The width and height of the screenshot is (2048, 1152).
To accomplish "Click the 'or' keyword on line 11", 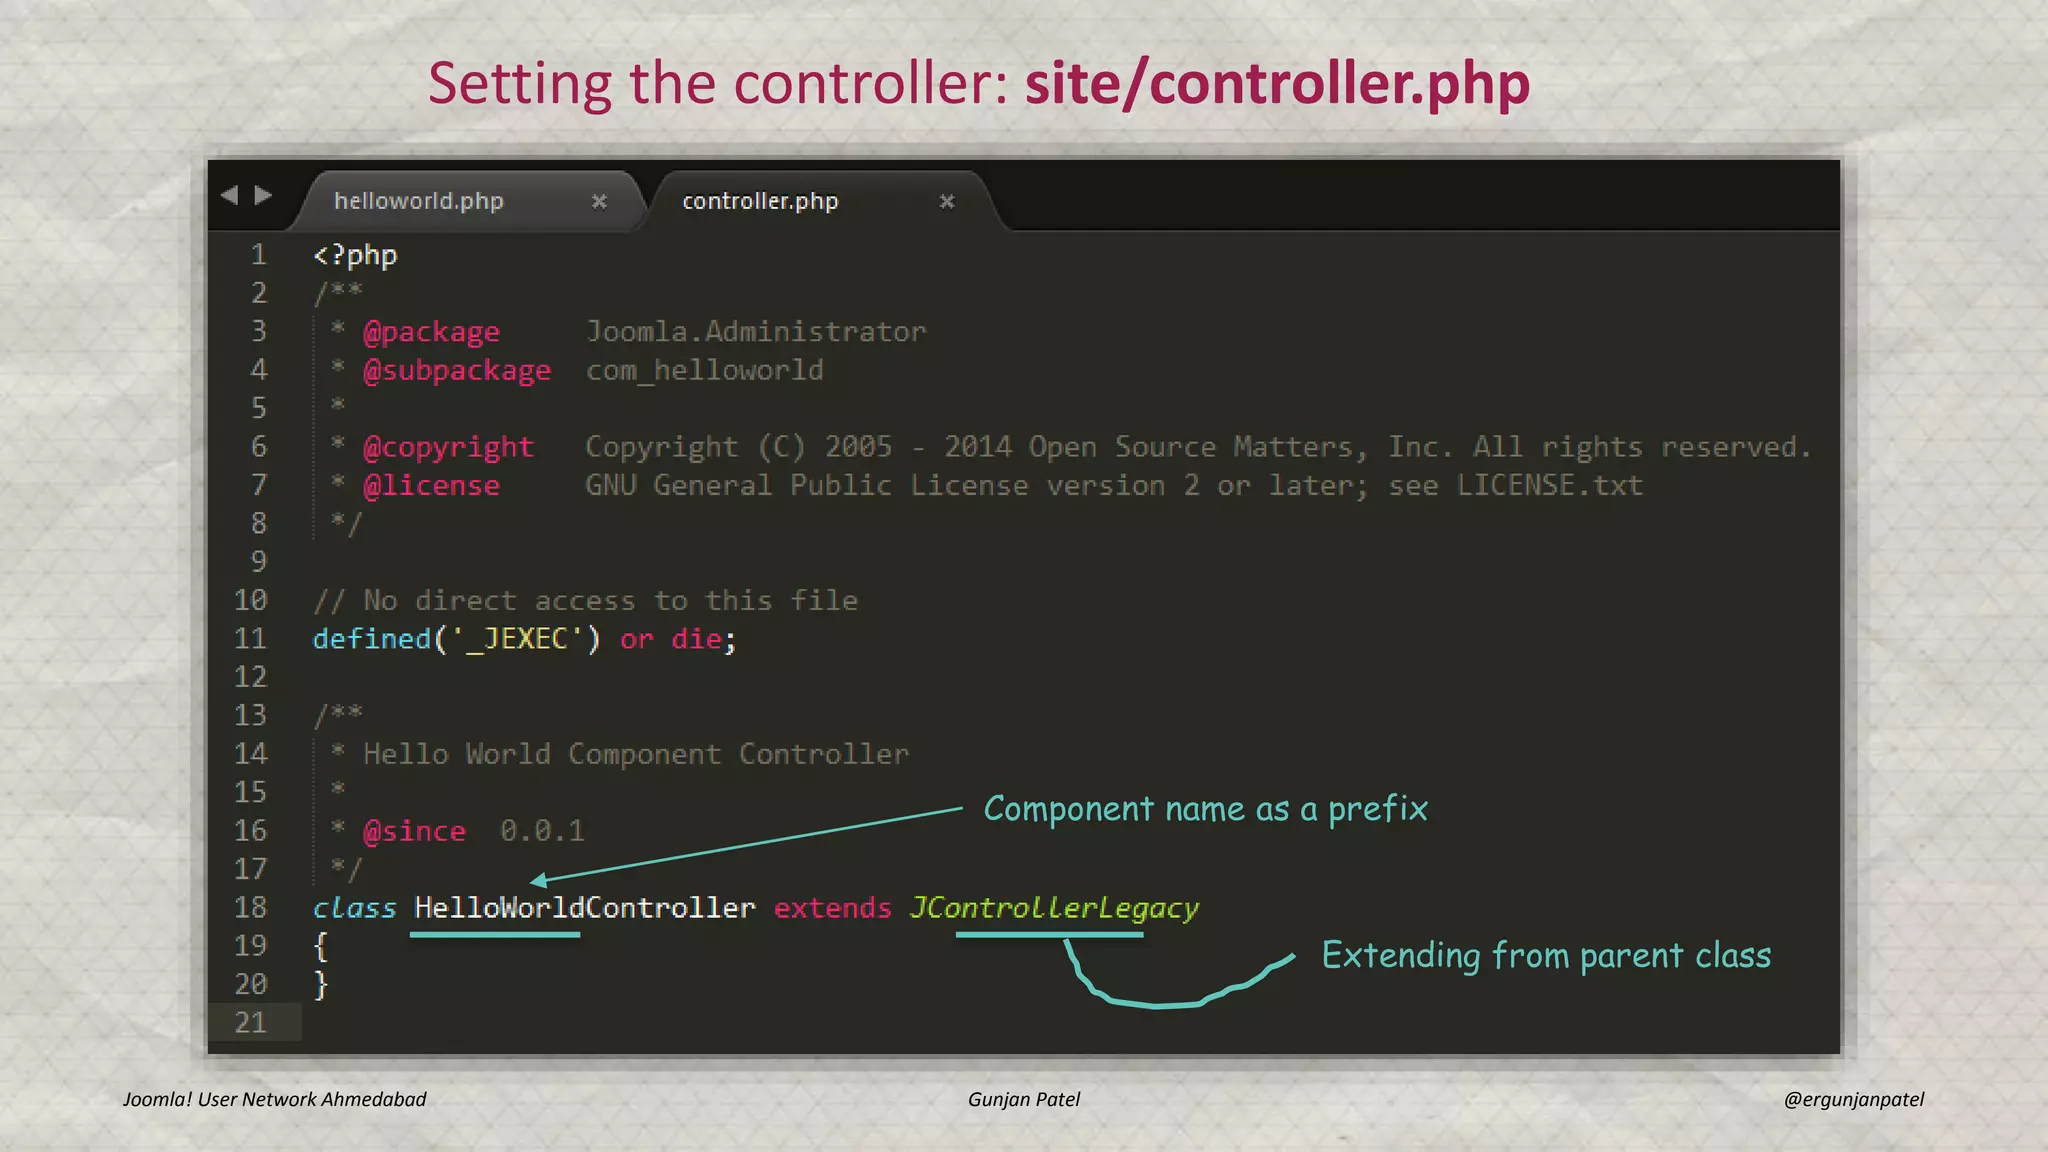I will tap(636, 639).
